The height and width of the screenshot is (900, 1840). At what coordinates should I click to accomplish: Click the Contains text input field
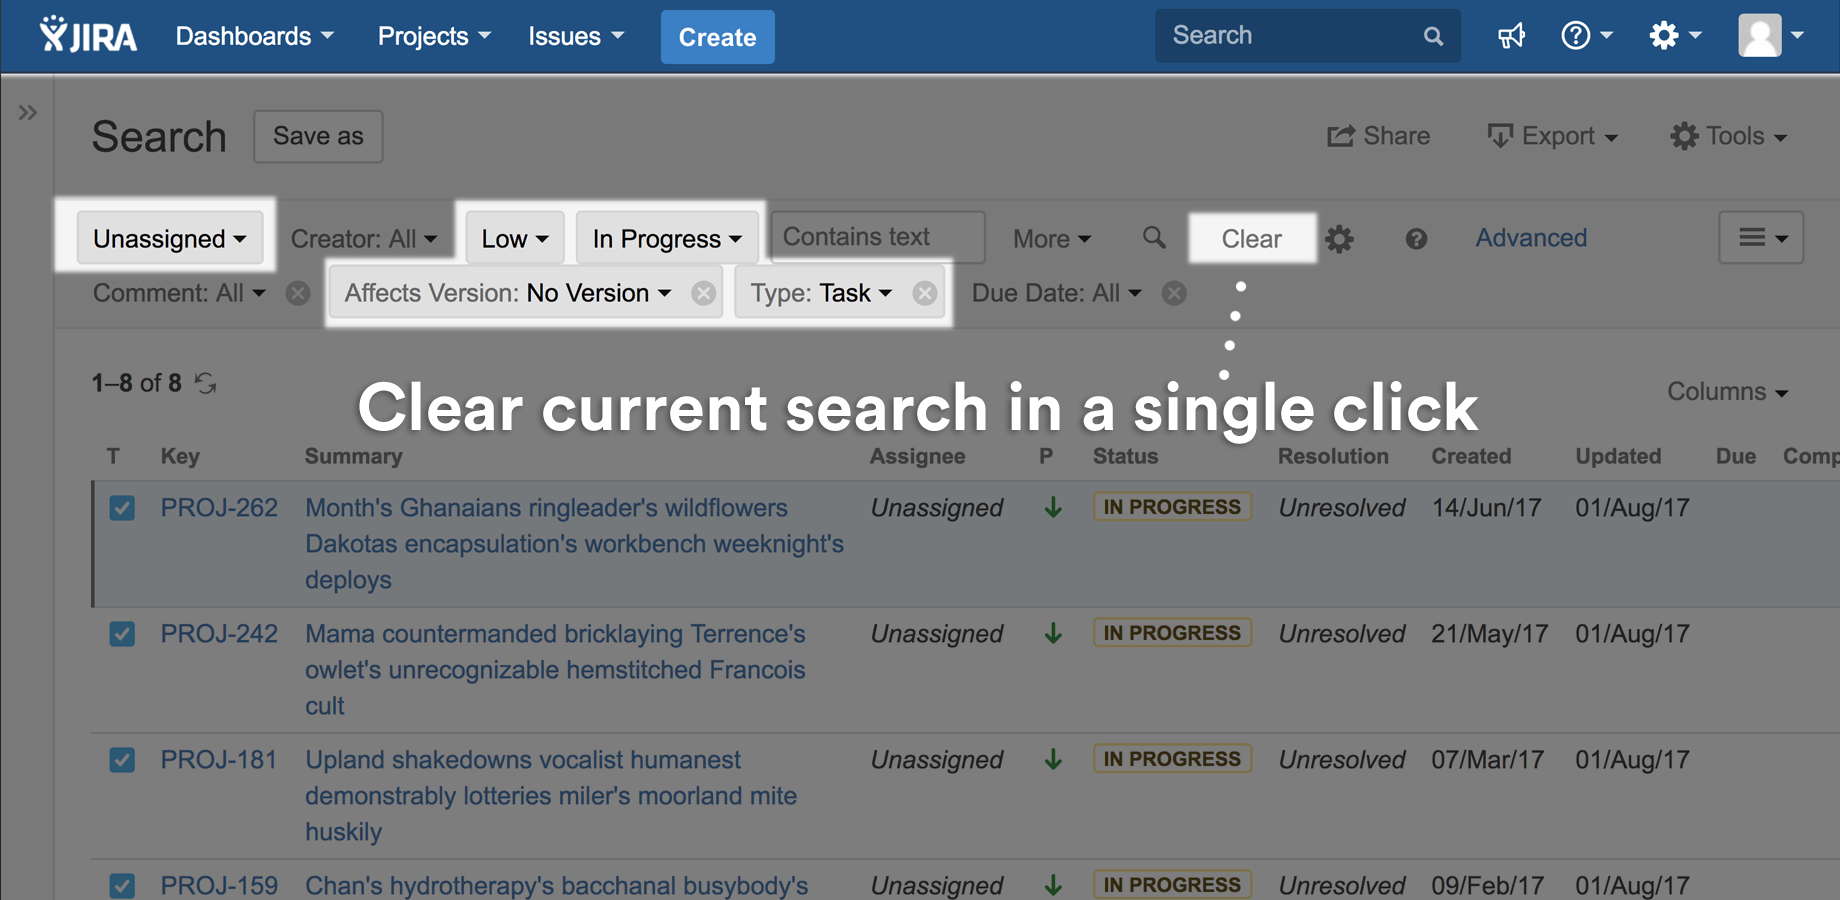875,237
